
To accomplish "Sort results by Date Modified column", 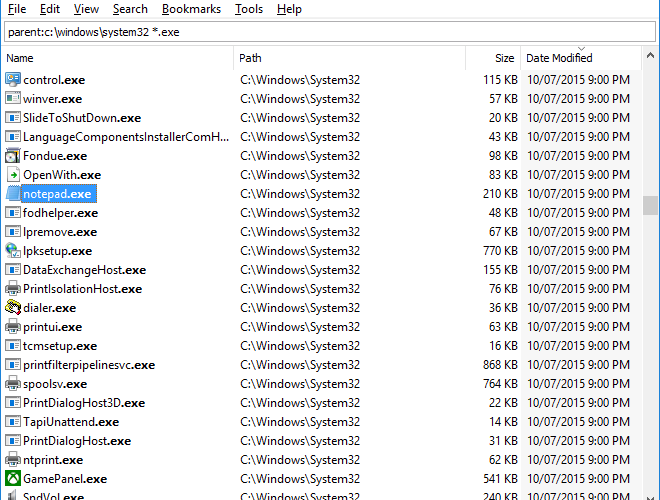I will tap(559, 58).
